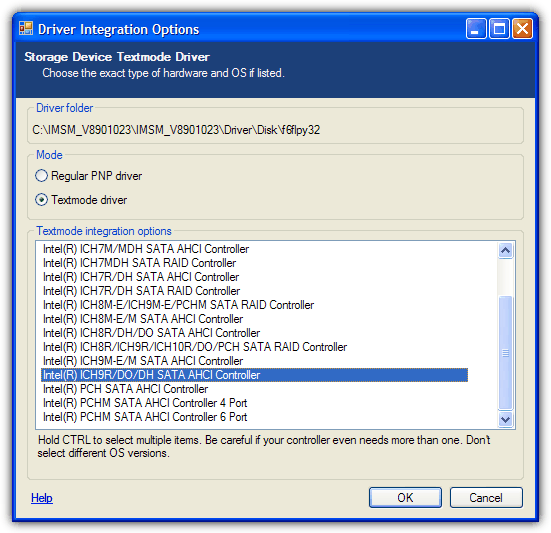Select PCHM SATA AHCI Controller 6 Port
Screen dimensions: 551x533
click(254, 417)
